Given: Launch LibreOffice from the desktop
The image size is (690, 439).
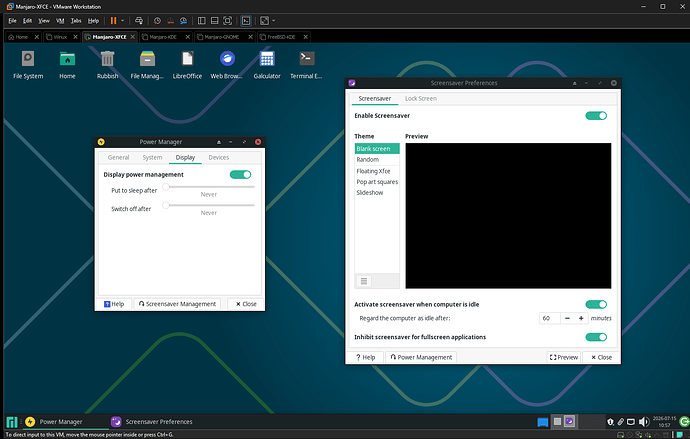Looking at the screenshot, I should (187, 65).
